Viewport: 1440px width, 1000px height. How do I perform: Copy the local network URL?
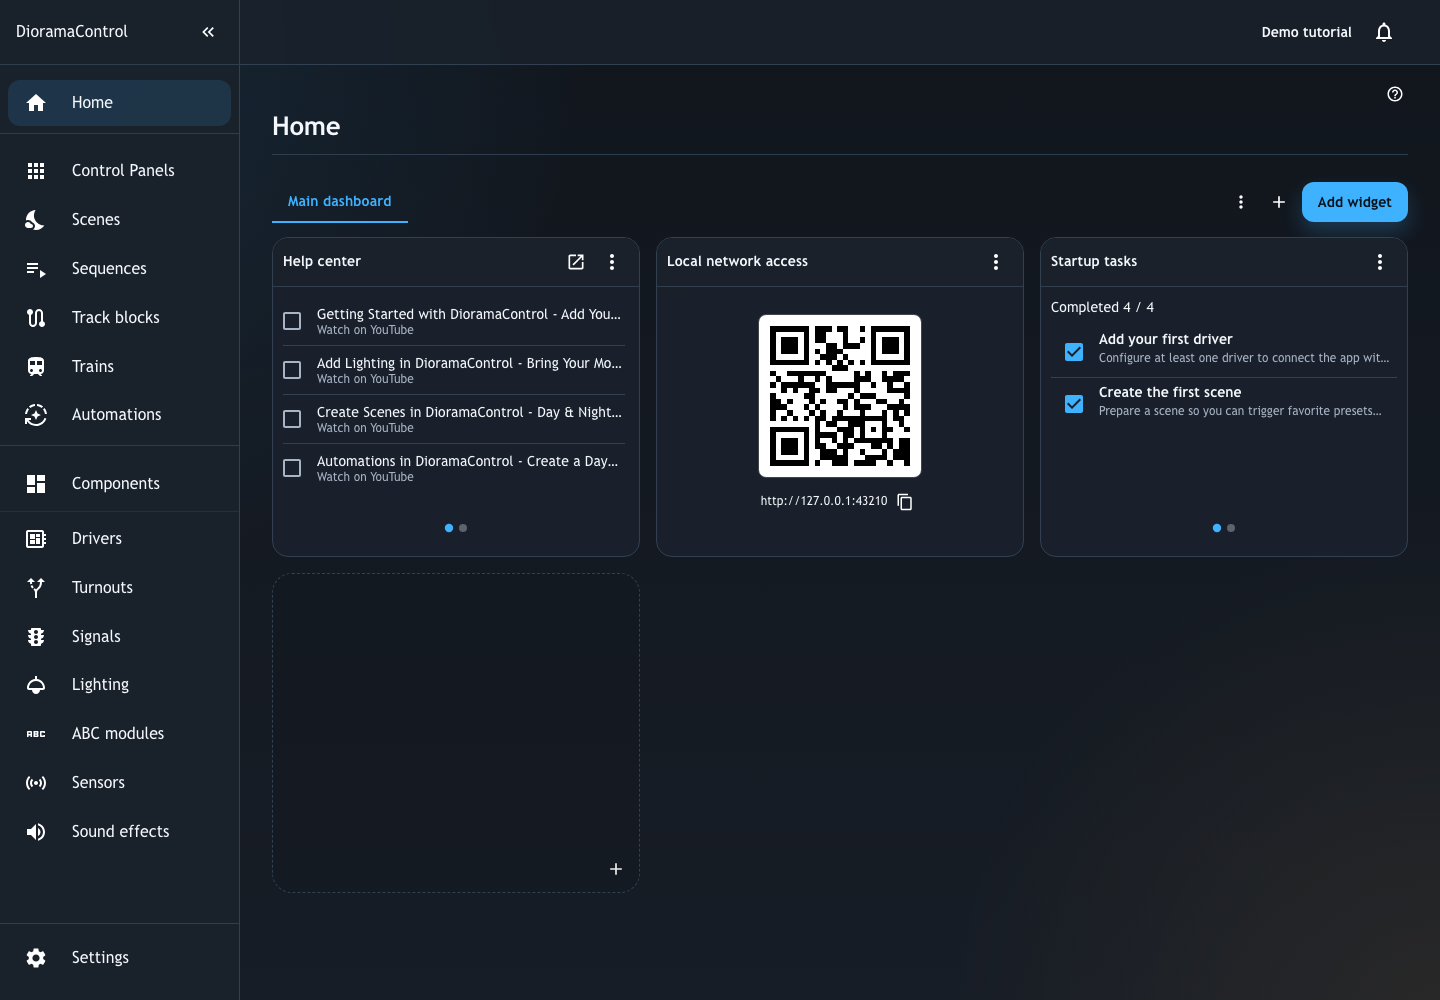coord(905,502)
